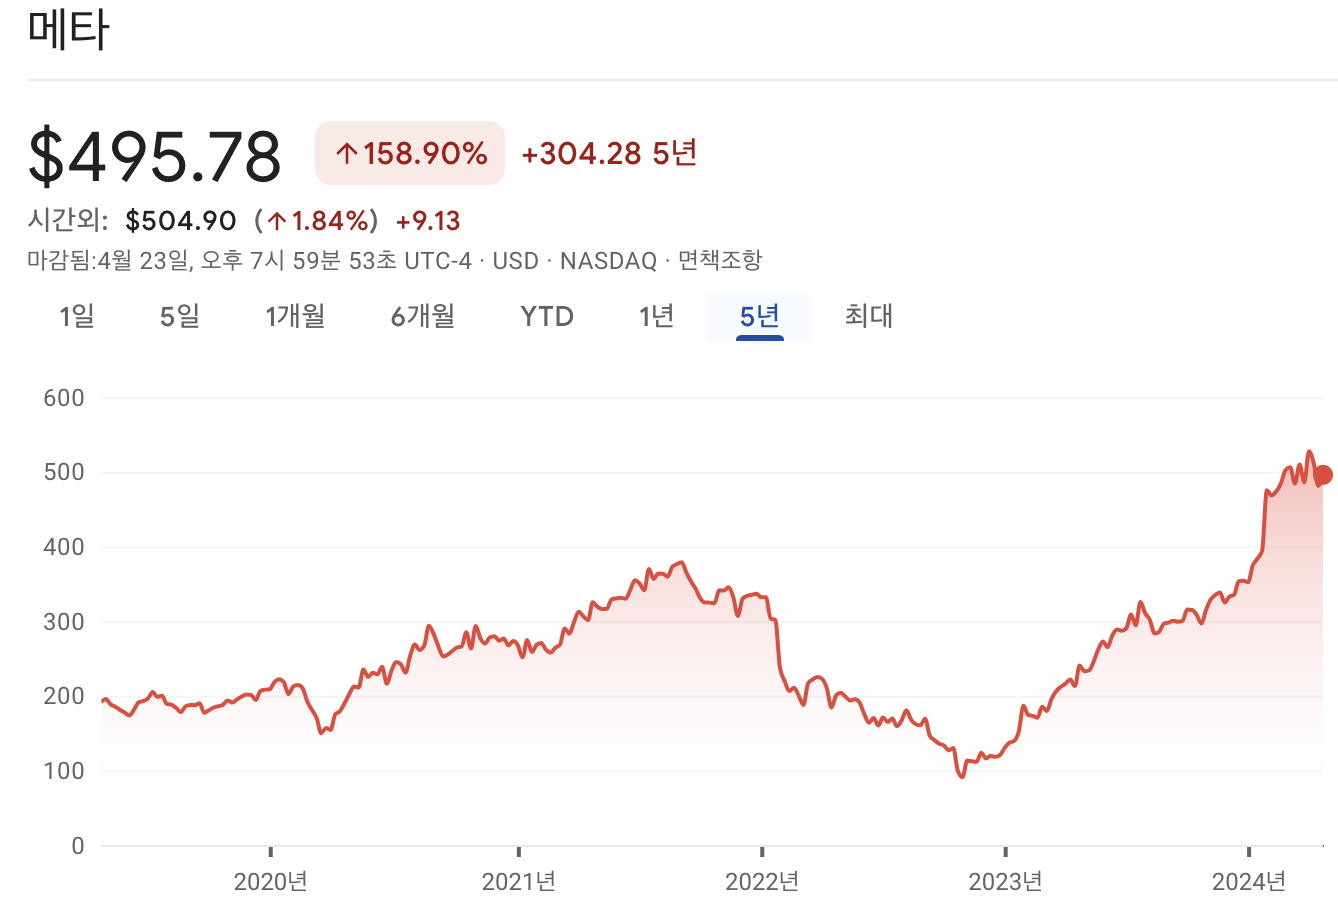The height and width of the screenshot is (906, 1338).
Task: Click the red endpoint dot on the chart
Action: [x=1322, y=474]
